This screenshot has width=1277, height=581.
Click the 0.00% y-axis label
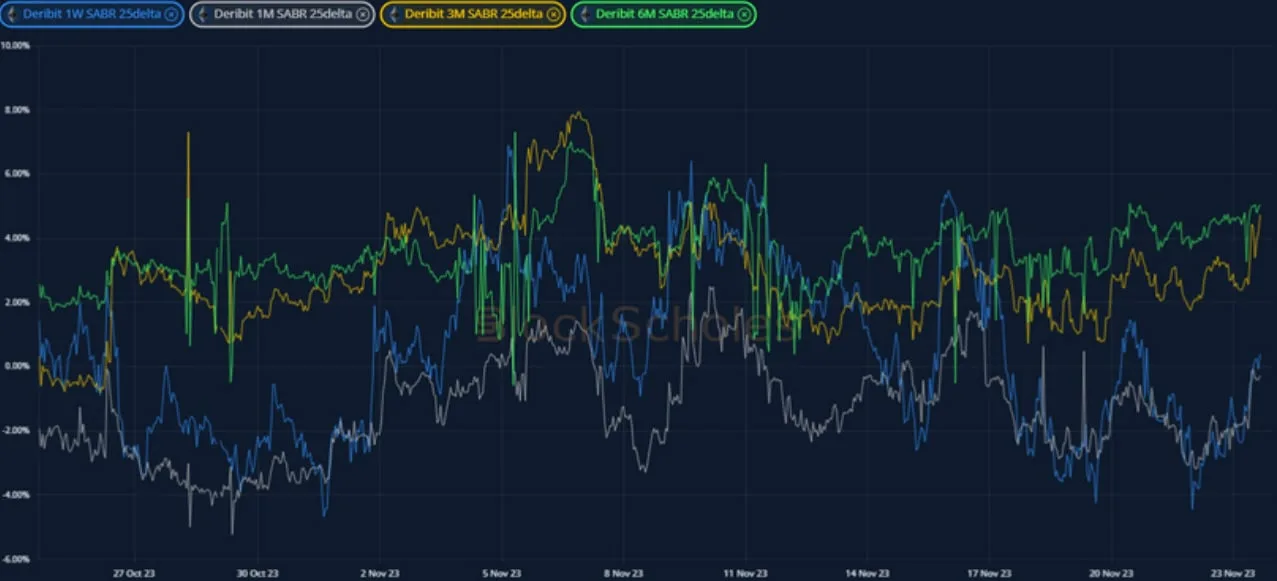[18, 366]
